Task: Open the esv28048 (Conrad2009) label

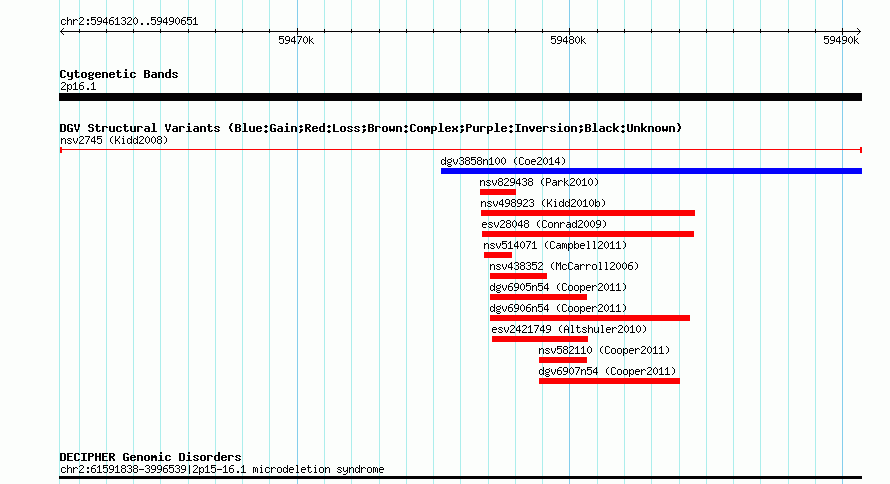Action: [544, 224]
